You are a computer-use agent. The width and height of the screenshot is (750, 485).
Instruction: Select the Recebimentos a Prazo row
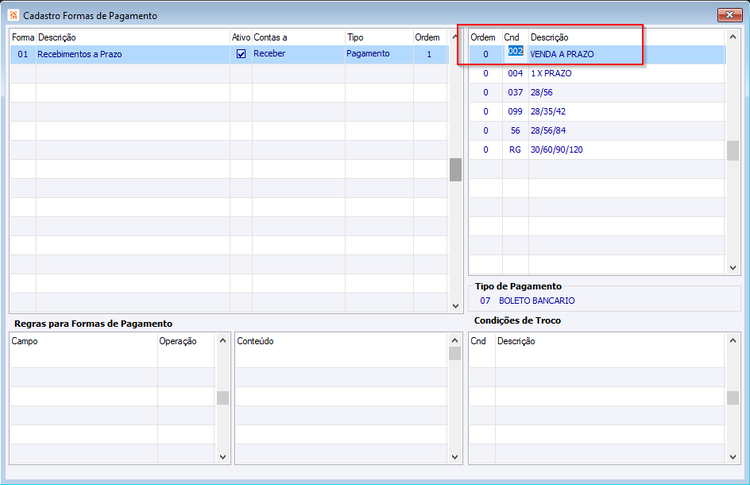tap(230, 54)
